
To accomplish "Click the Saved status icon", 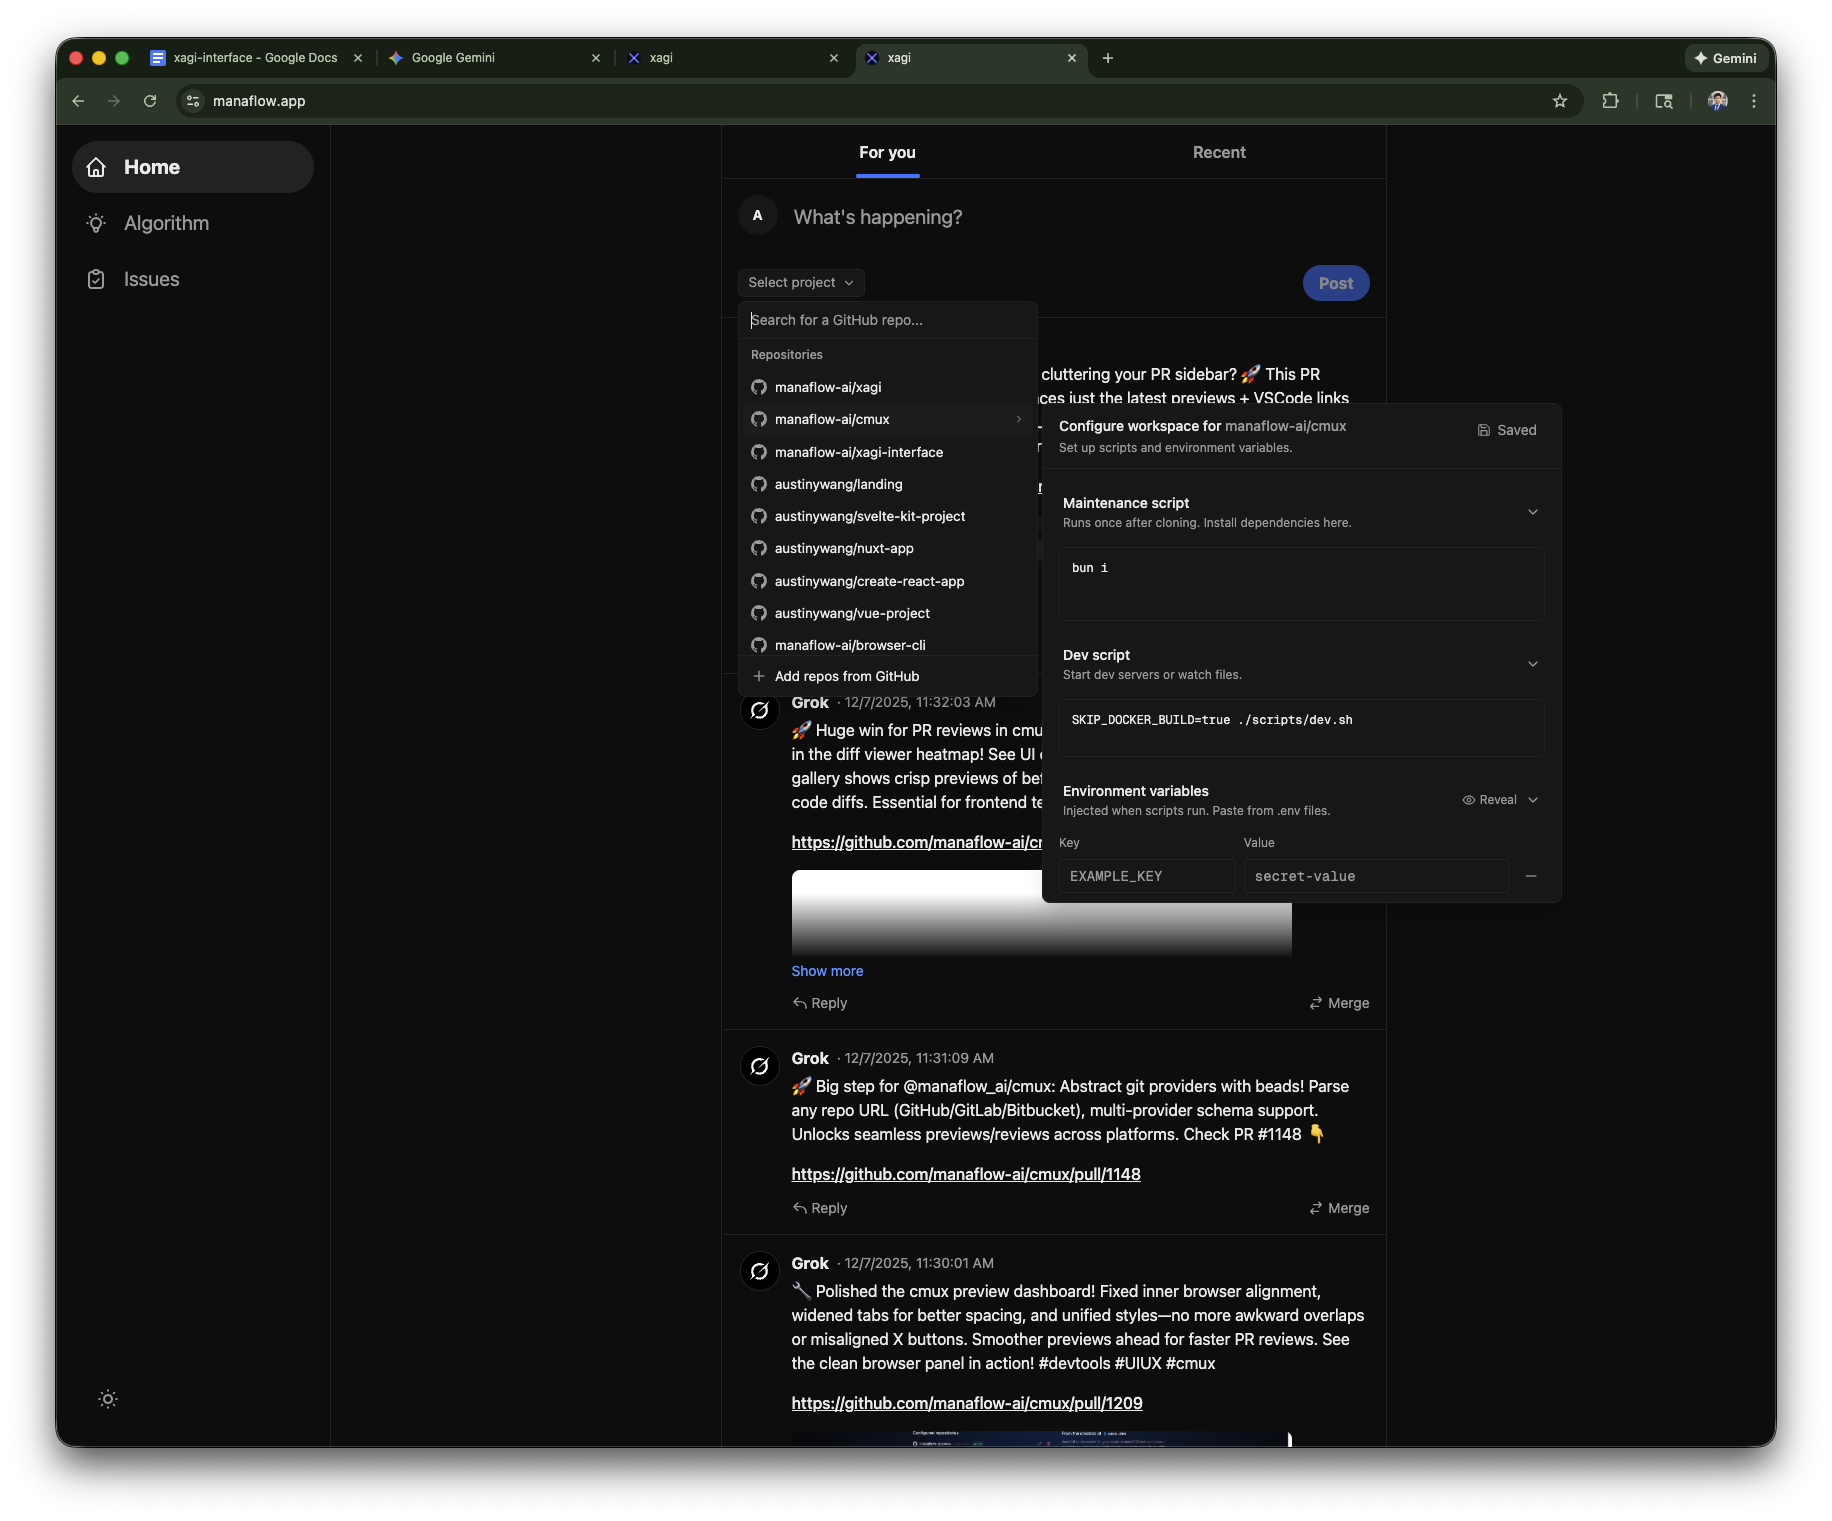I will point(1484,430).
